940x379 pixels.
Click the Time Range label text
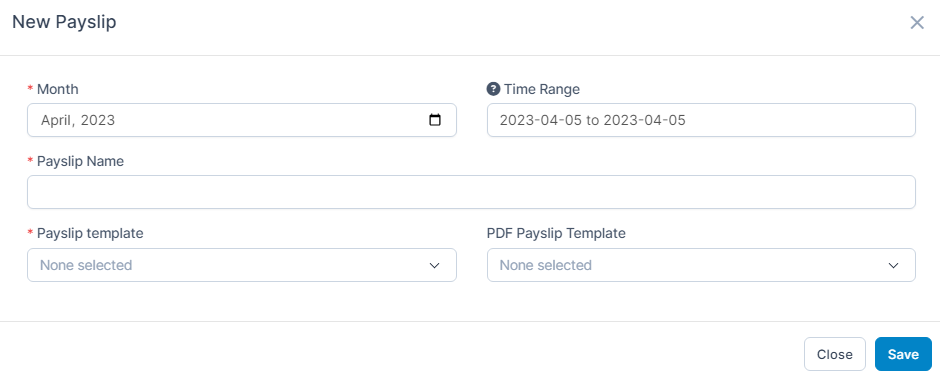tap(542, 89)
